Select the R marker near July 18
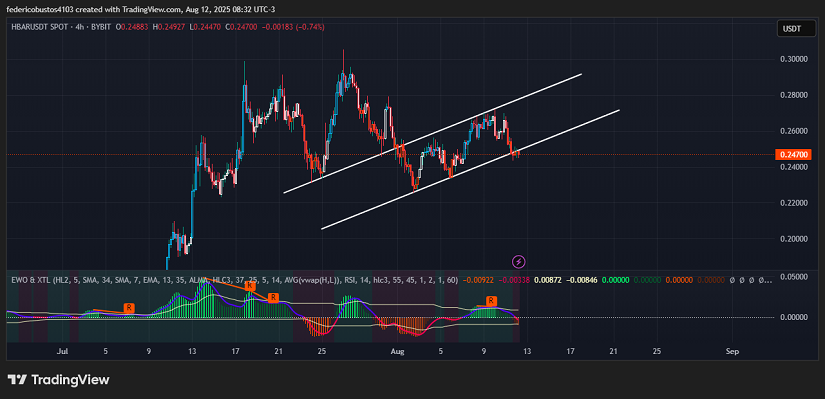The height and width of the screenshot is (399, 825). point(250,286)
